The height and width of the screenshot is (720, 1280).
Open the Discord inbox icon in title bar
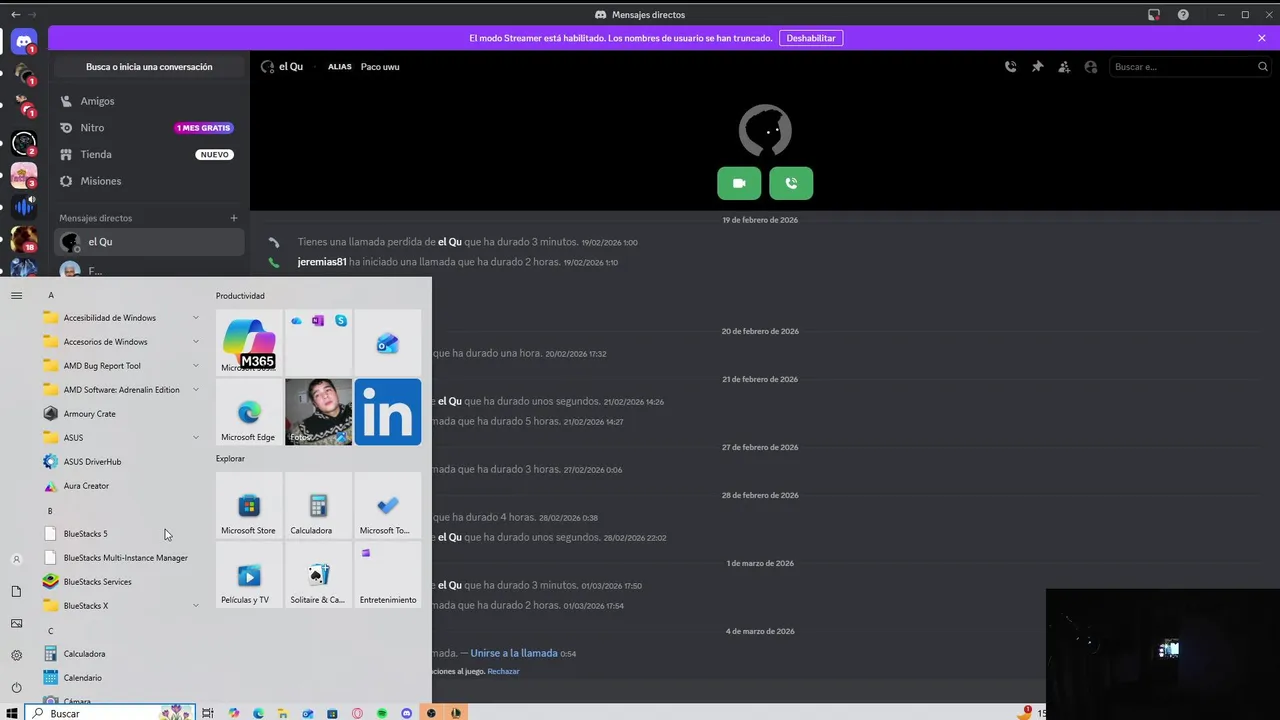(1153, 15)
